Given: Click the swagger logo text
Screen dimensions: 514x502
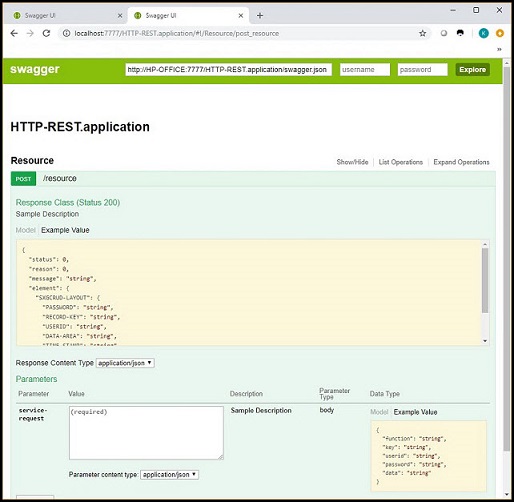Looking at the screenshot, I should (x=35, y=69).
